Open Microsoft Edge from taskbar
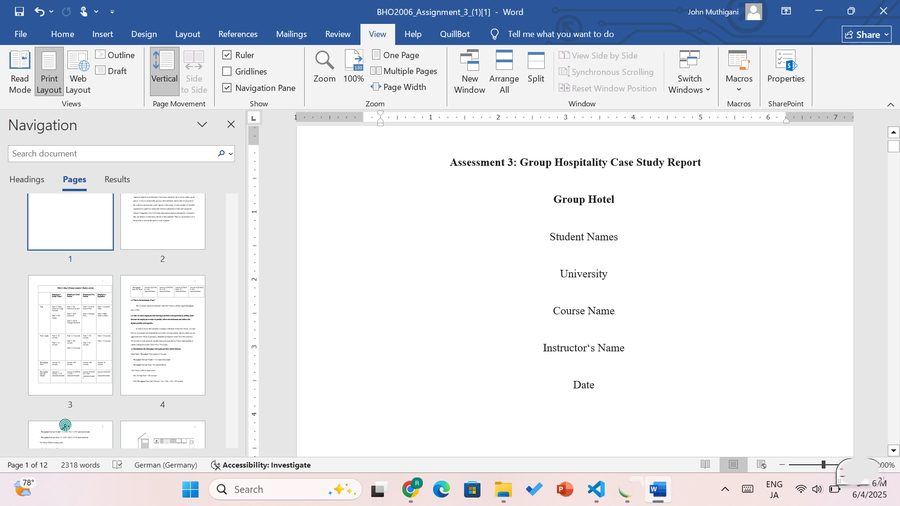 coord(441,489)
